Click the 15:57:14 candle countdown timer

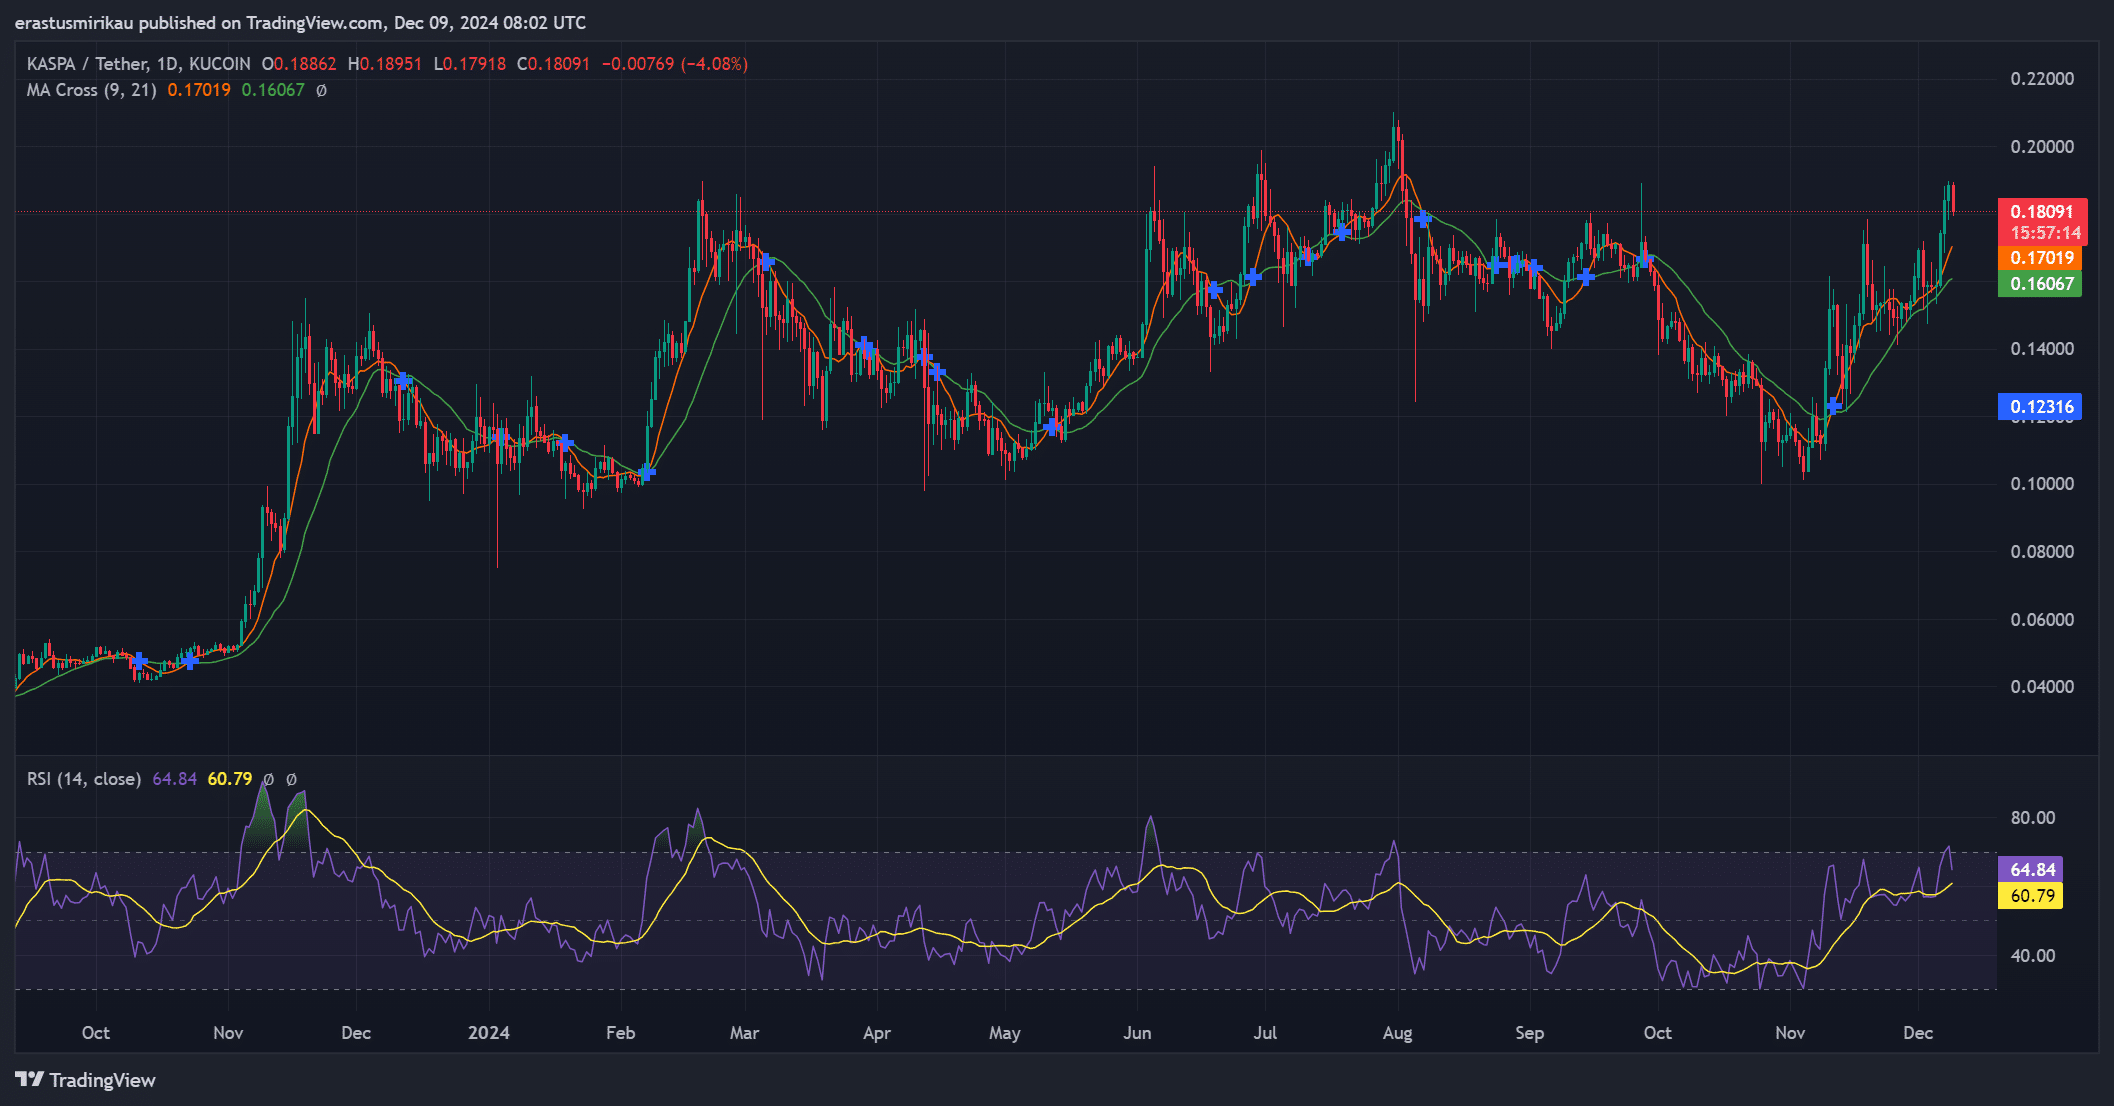coord(2046,233)
